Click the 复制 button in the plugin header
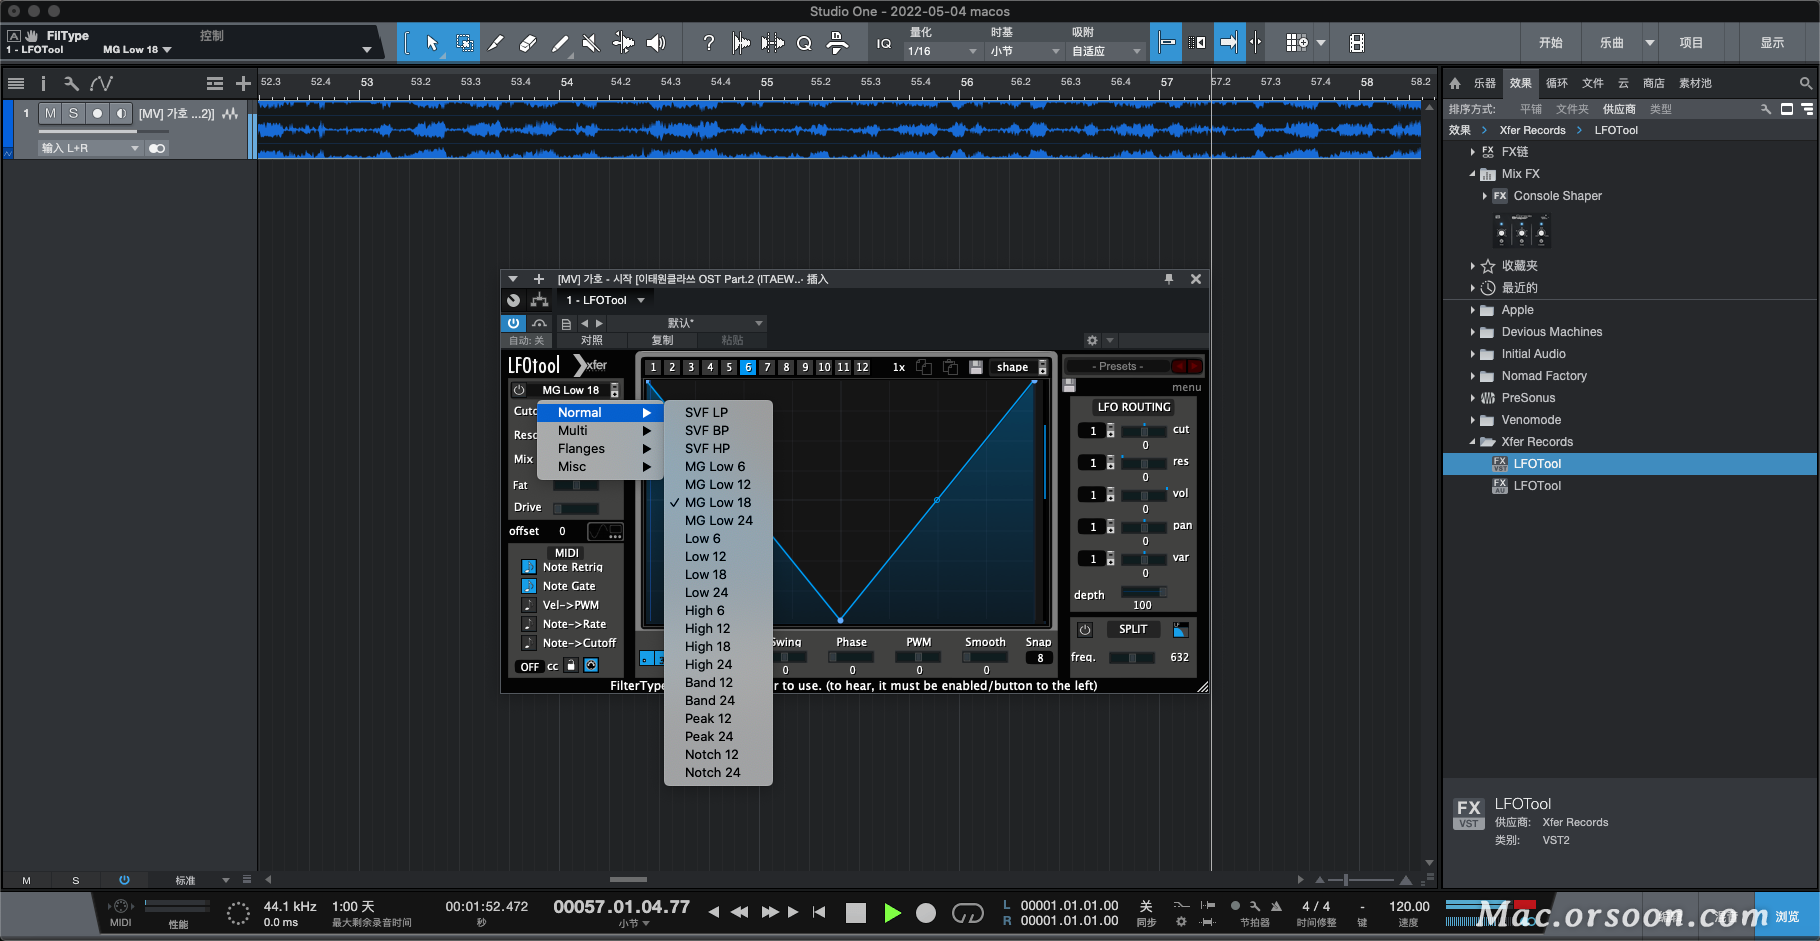This screenshot has width=1820, height=941. 661,340
